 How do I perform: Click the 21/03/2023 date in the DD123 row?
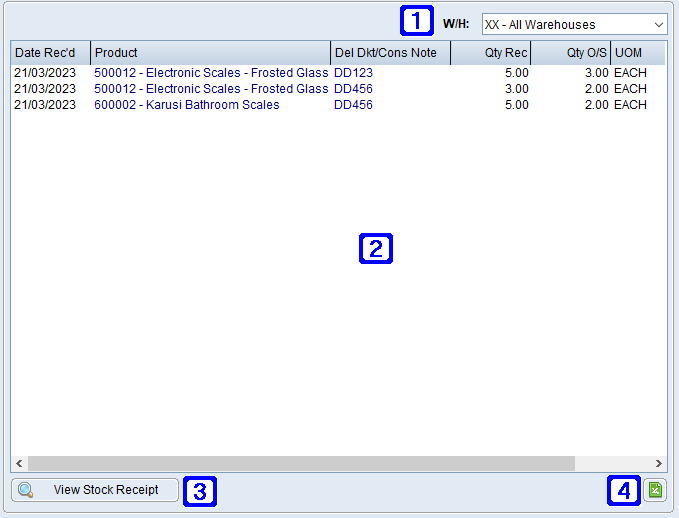click(45, 73)
